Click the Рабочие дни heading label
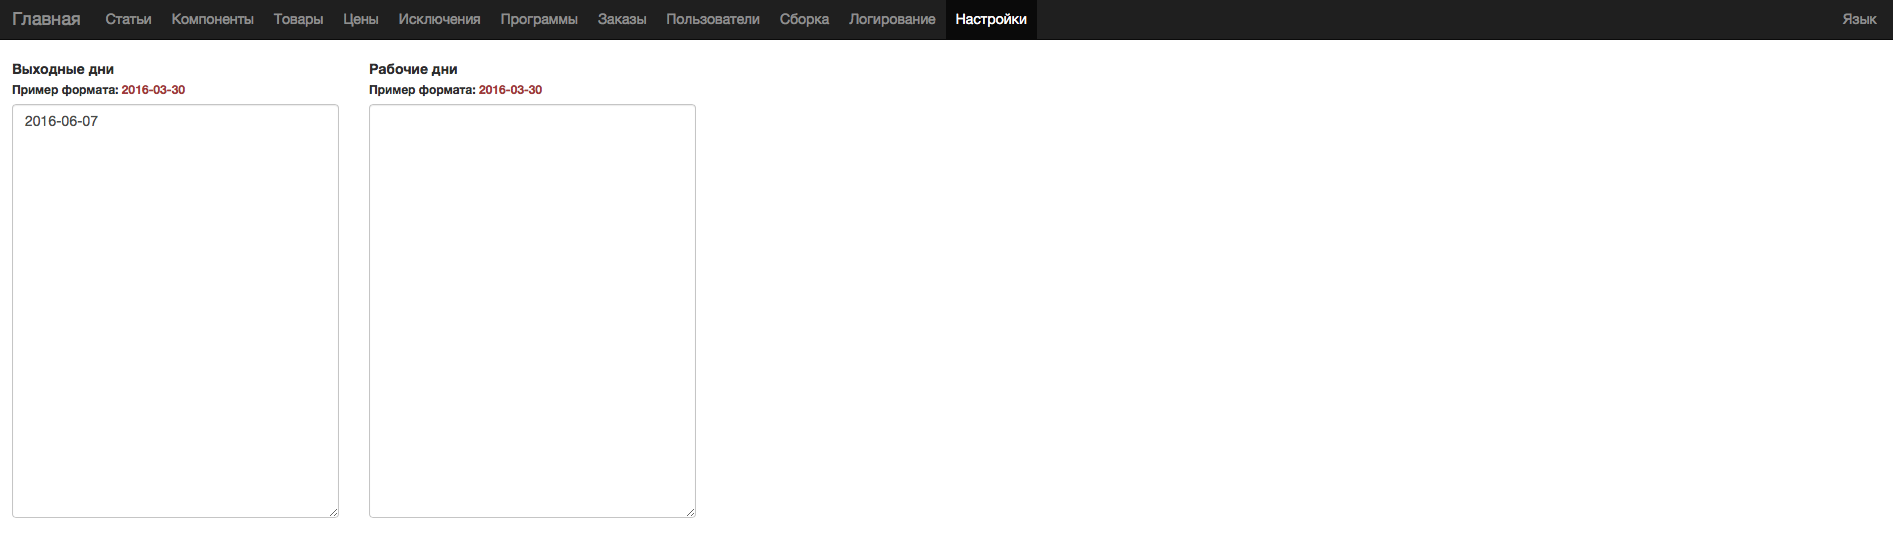 pyautogui.click(x=413, y=69)
